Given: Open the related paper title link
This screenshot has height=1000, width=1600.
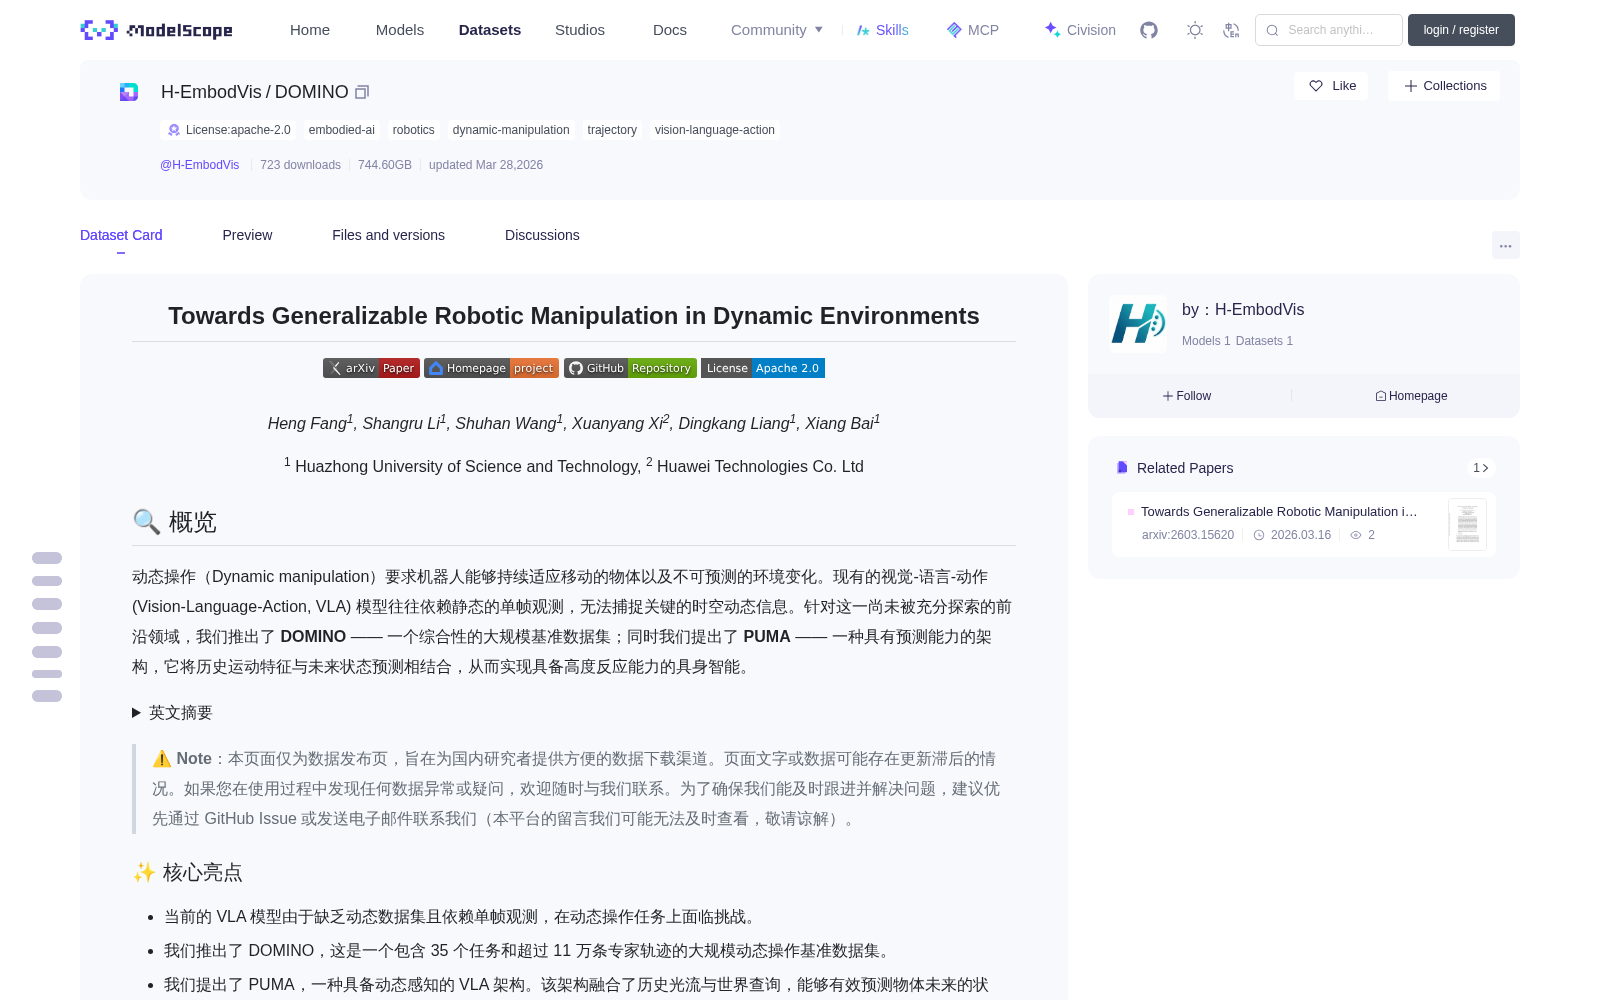Looking at the screenshot, I should pyautogui.click(x=1279, y=511).
